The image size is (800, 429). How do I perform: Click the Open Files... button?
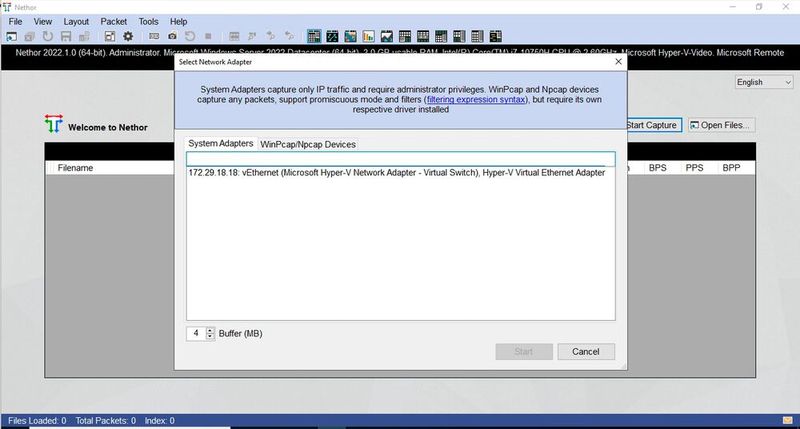pyautogui.click(x=720, y=125)
